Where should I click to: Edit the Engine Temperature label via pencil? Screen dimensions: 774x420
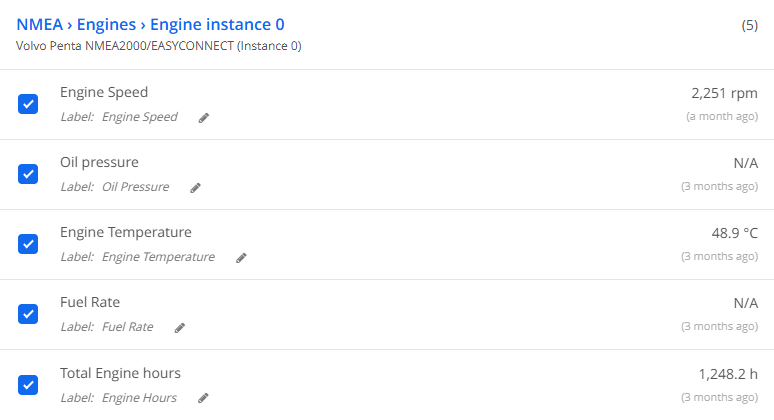241,258
